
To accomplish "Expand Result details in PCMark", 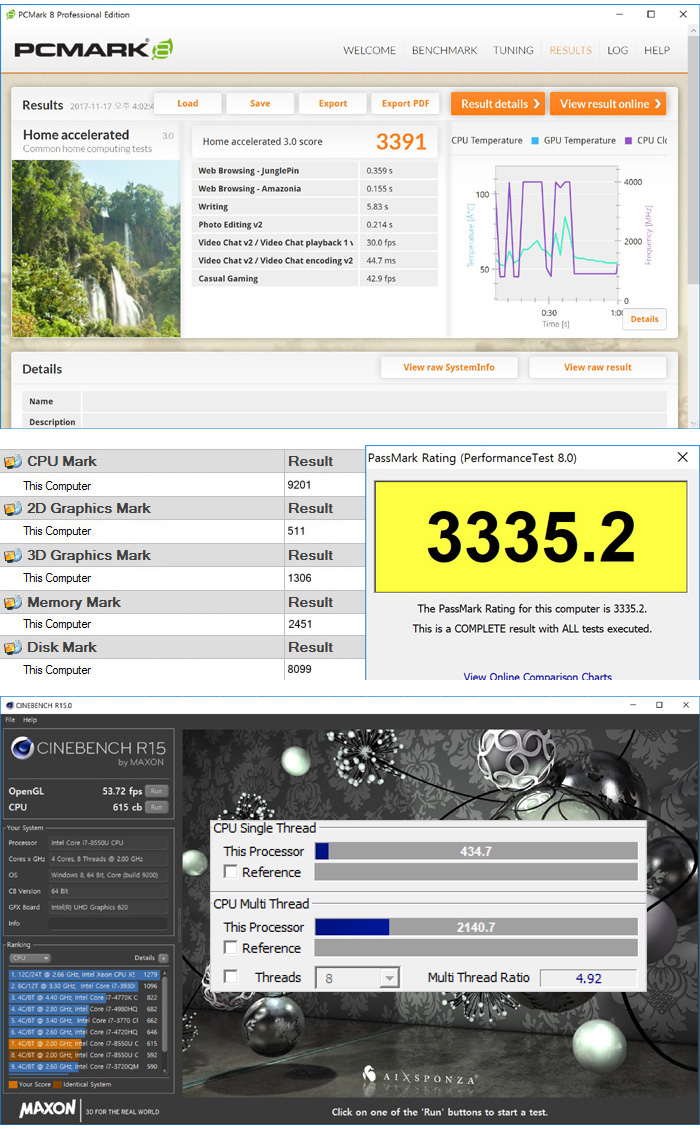I will point(497,104).
